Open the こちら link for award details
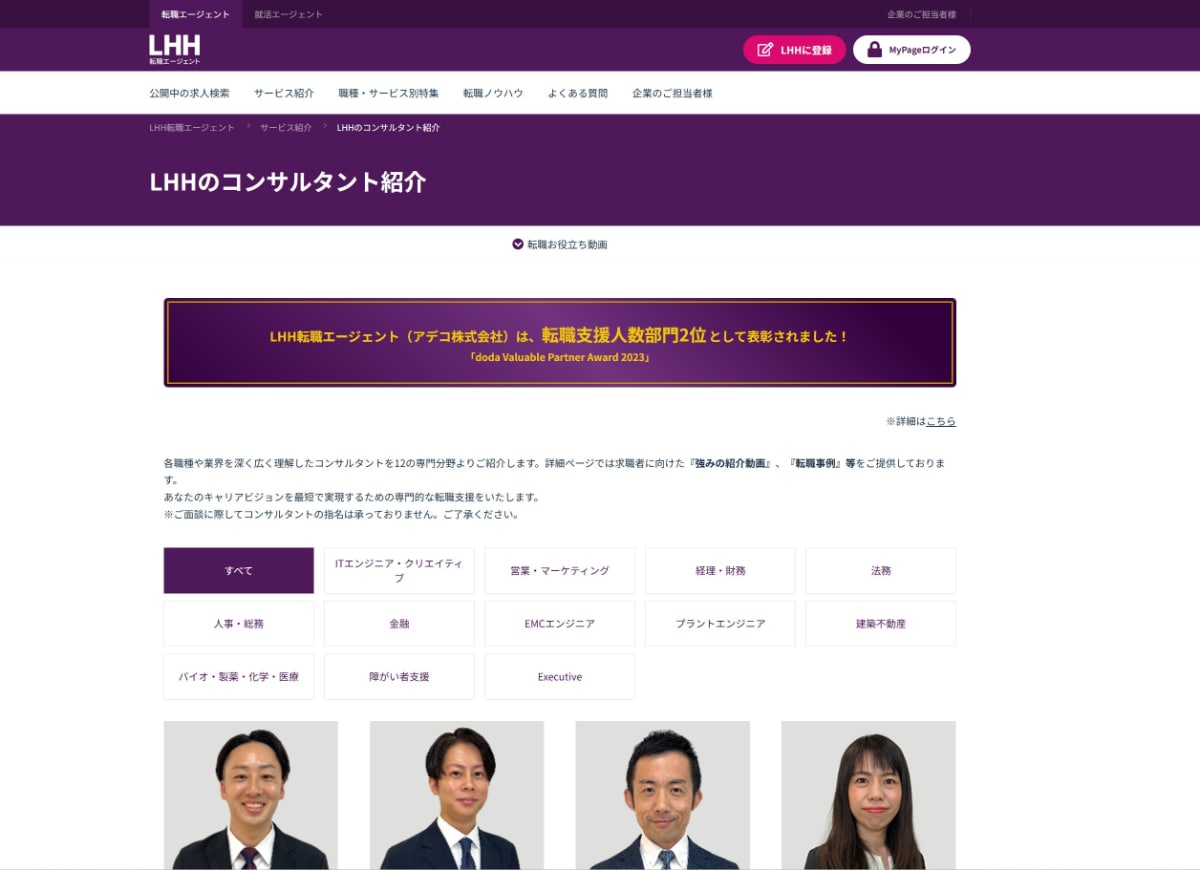This screenshot has height=870, width=1200. [941, 421]
